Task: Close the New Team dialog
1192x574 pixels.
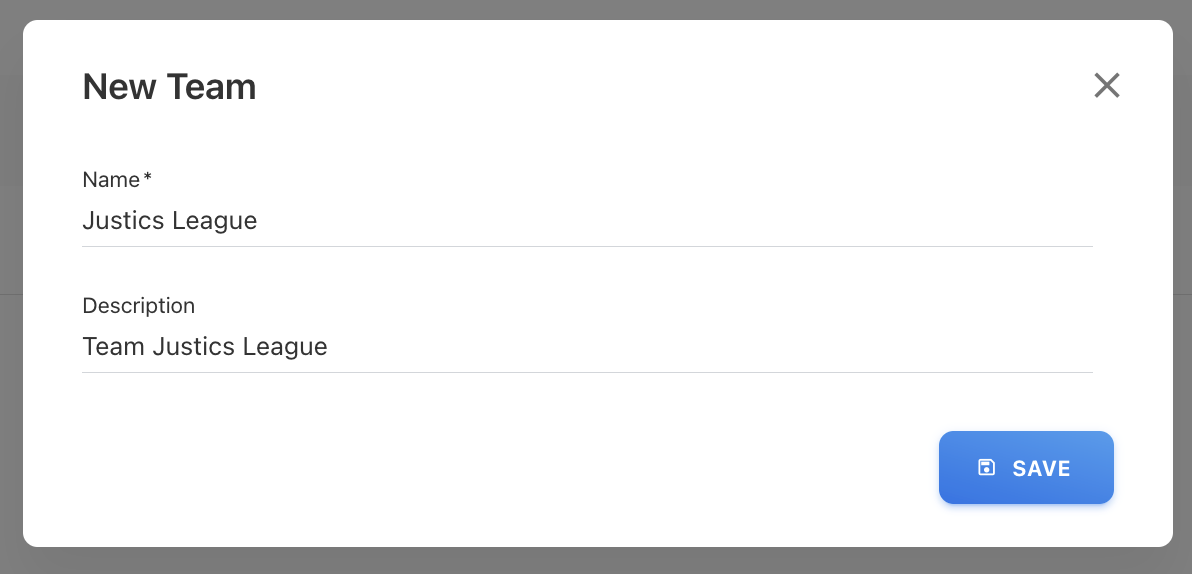Action: pyautogui.click(x=1106, y=86)
